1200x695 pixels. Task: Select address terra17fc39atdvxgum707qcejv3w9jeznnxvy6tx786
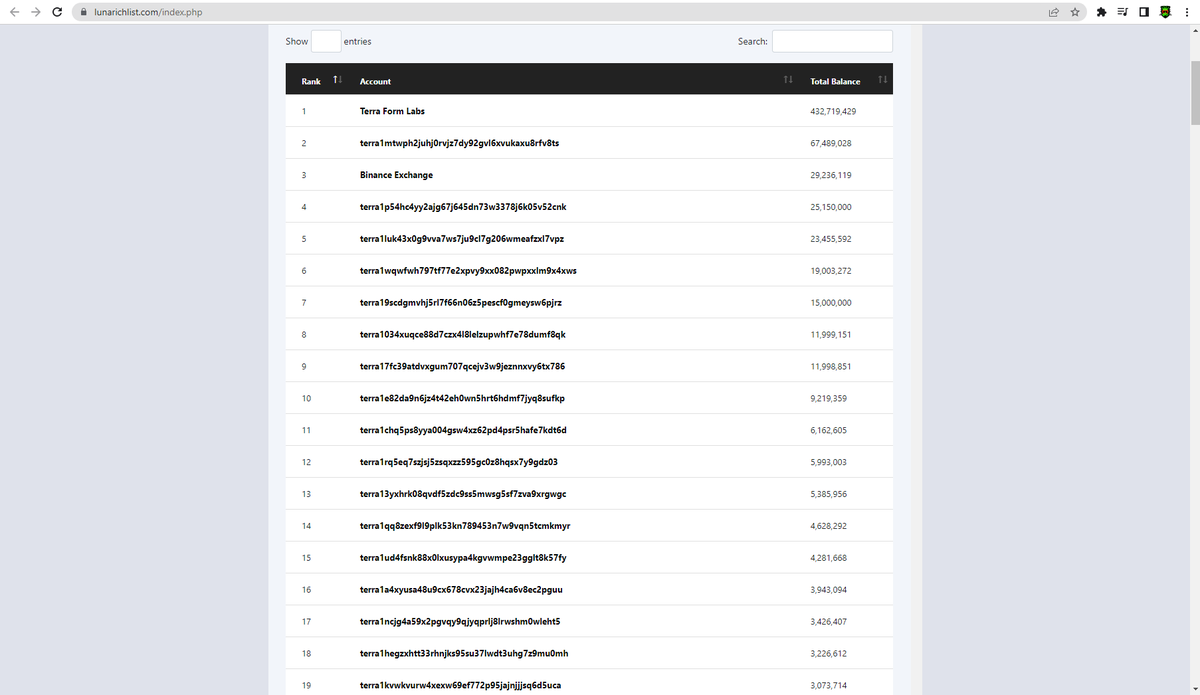pyautogui.click(x=462, y=366)
